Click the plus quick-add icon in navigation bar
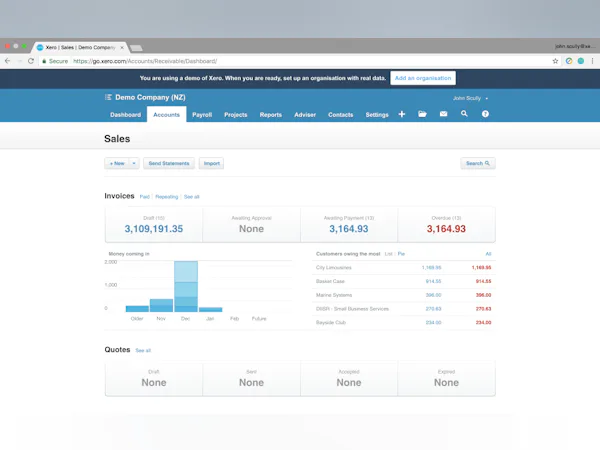 (402, 114)
